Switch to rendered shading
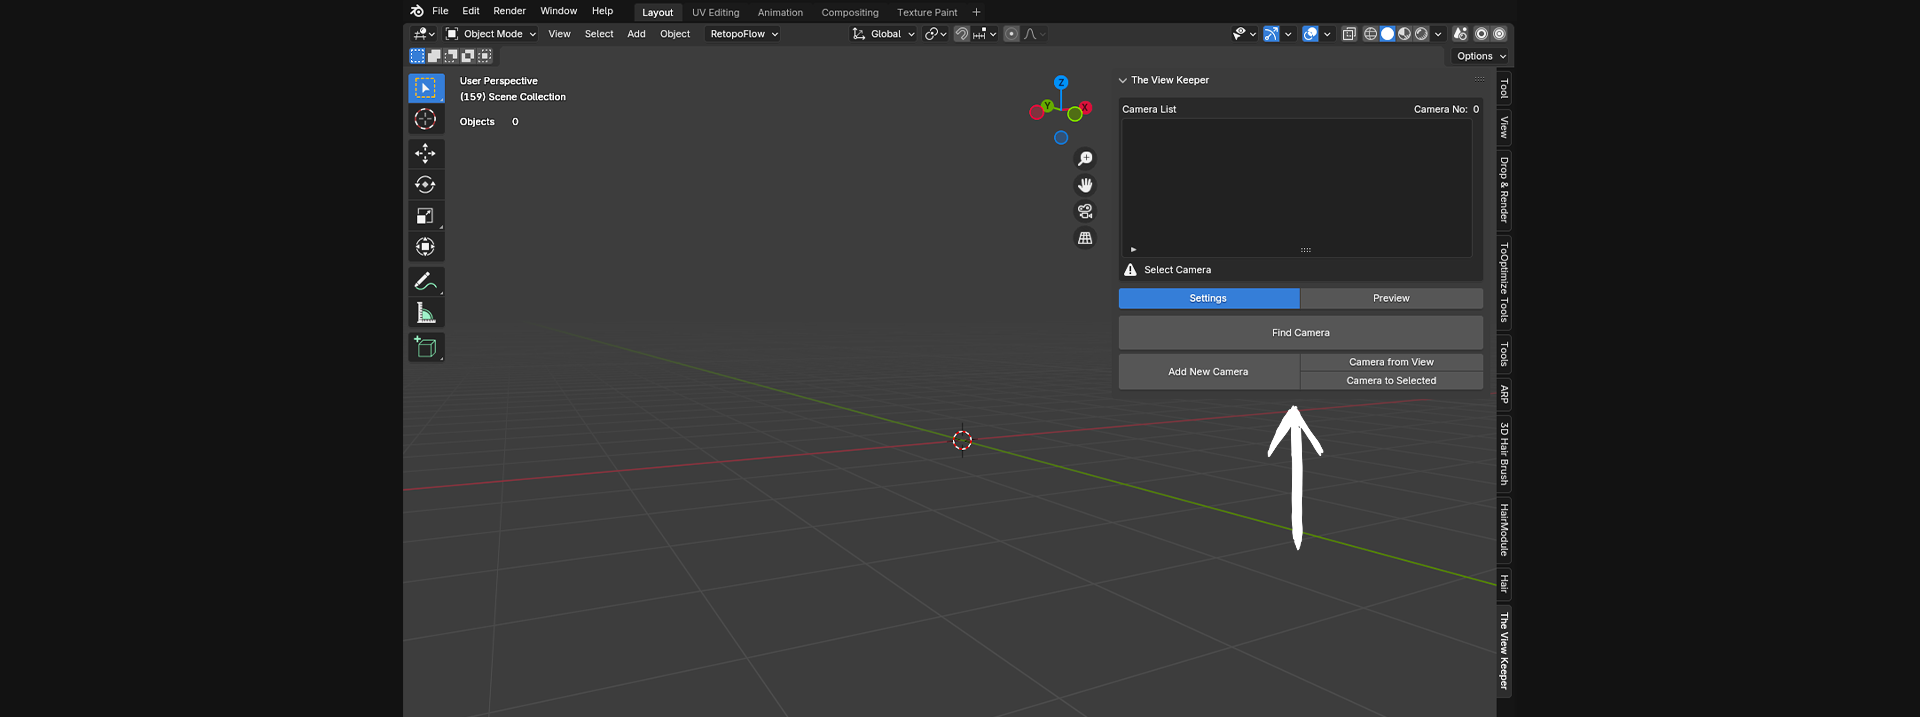1920x717 pixels. pyautogui.click(x=1421, y=34)
